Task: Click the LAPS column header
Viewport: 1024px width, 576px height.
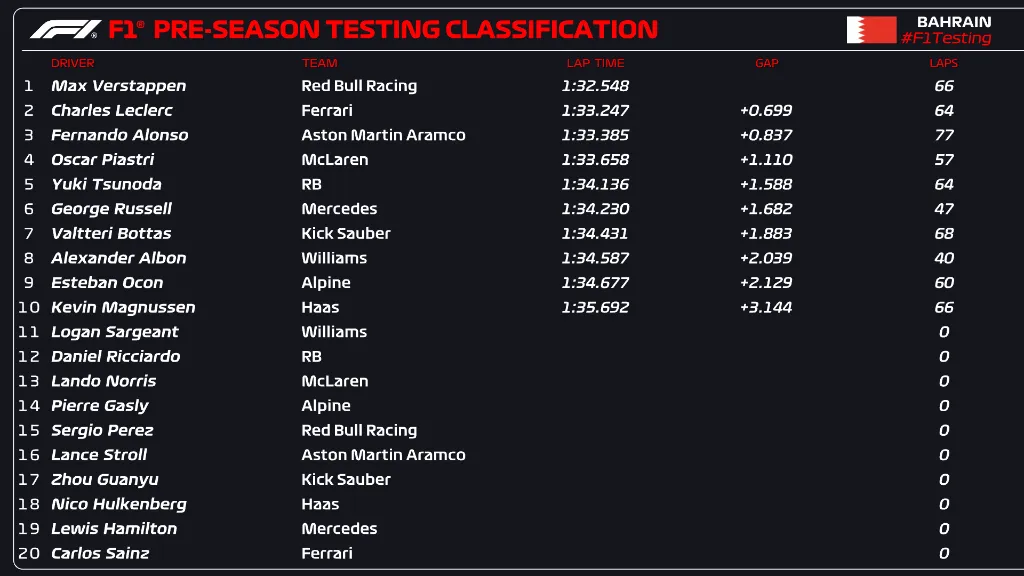Action: click(x=943, y=63)
